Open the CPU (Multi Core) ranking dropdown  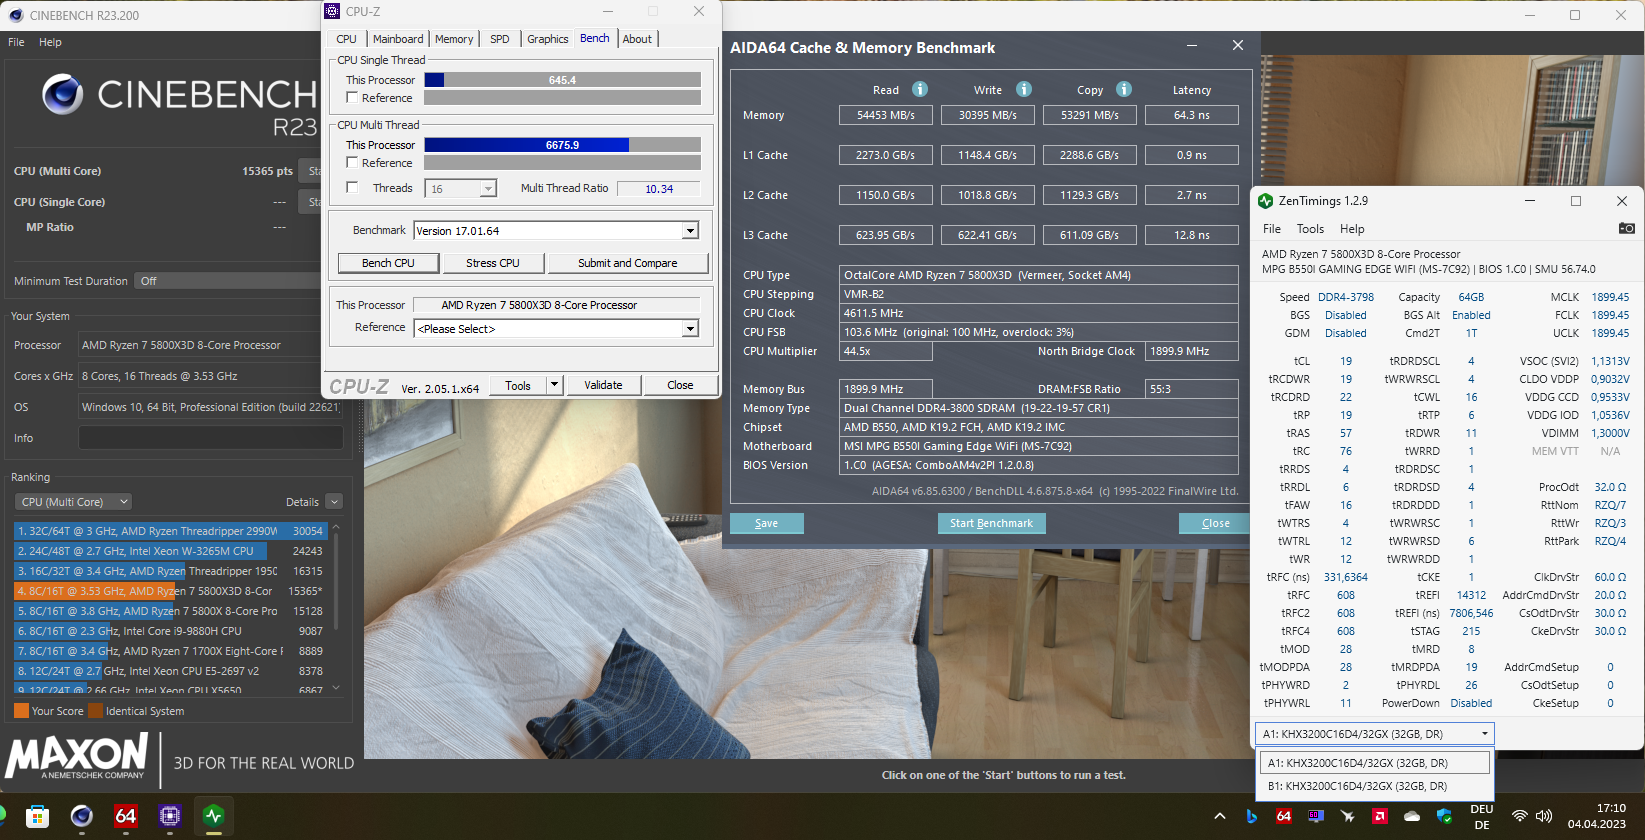(74, 502)
